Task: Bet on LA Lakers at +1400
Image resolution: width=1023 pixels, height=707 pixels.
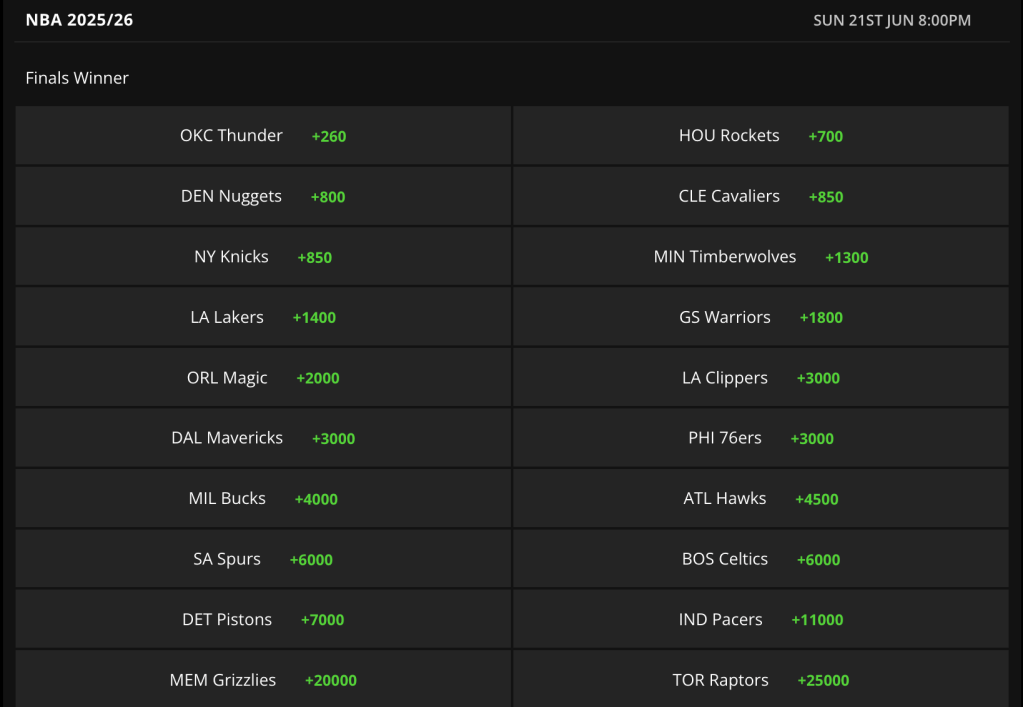Action: click(x=263, y=317)
